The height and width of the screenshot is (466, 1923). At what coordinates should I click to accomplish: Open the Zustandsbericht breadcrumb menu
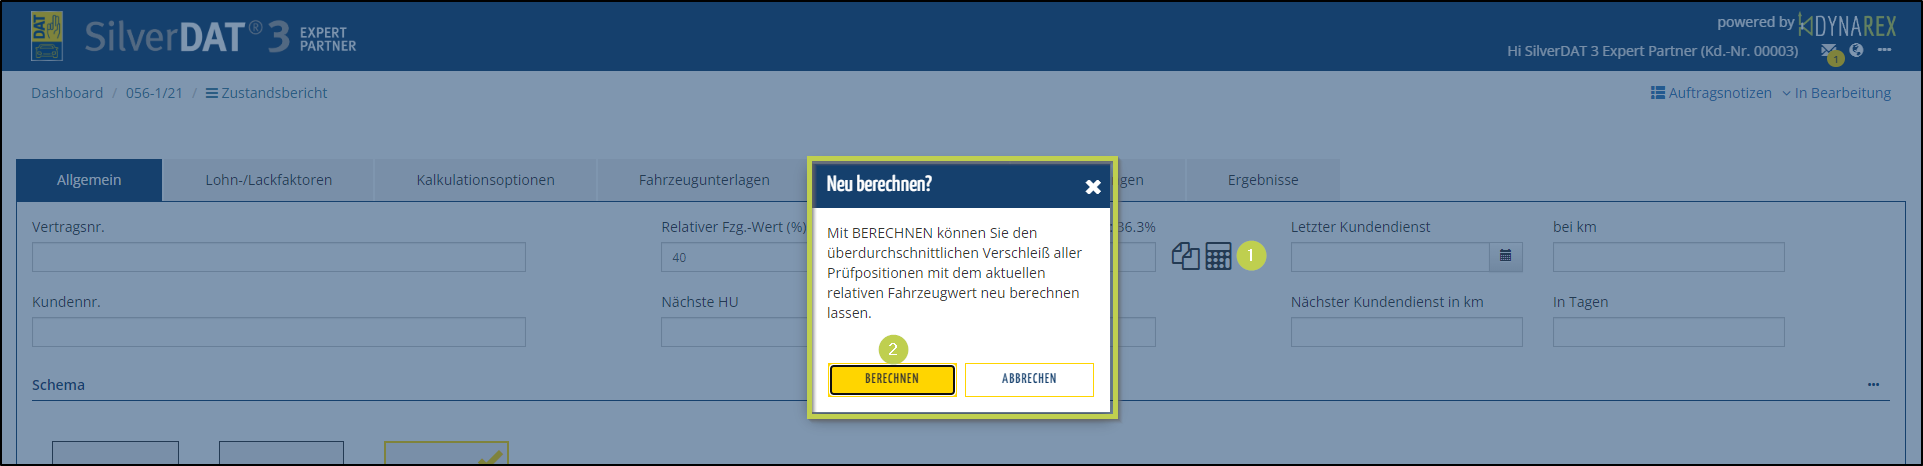266,93
